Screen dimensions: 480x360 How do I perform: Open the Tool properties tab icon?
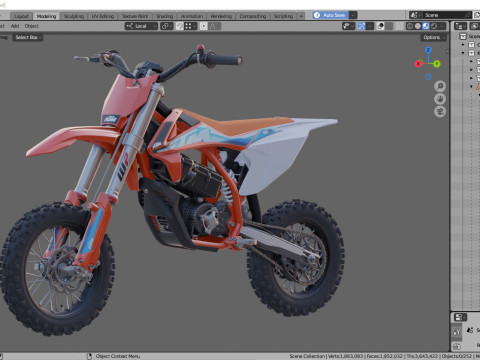tap(456, 332)
